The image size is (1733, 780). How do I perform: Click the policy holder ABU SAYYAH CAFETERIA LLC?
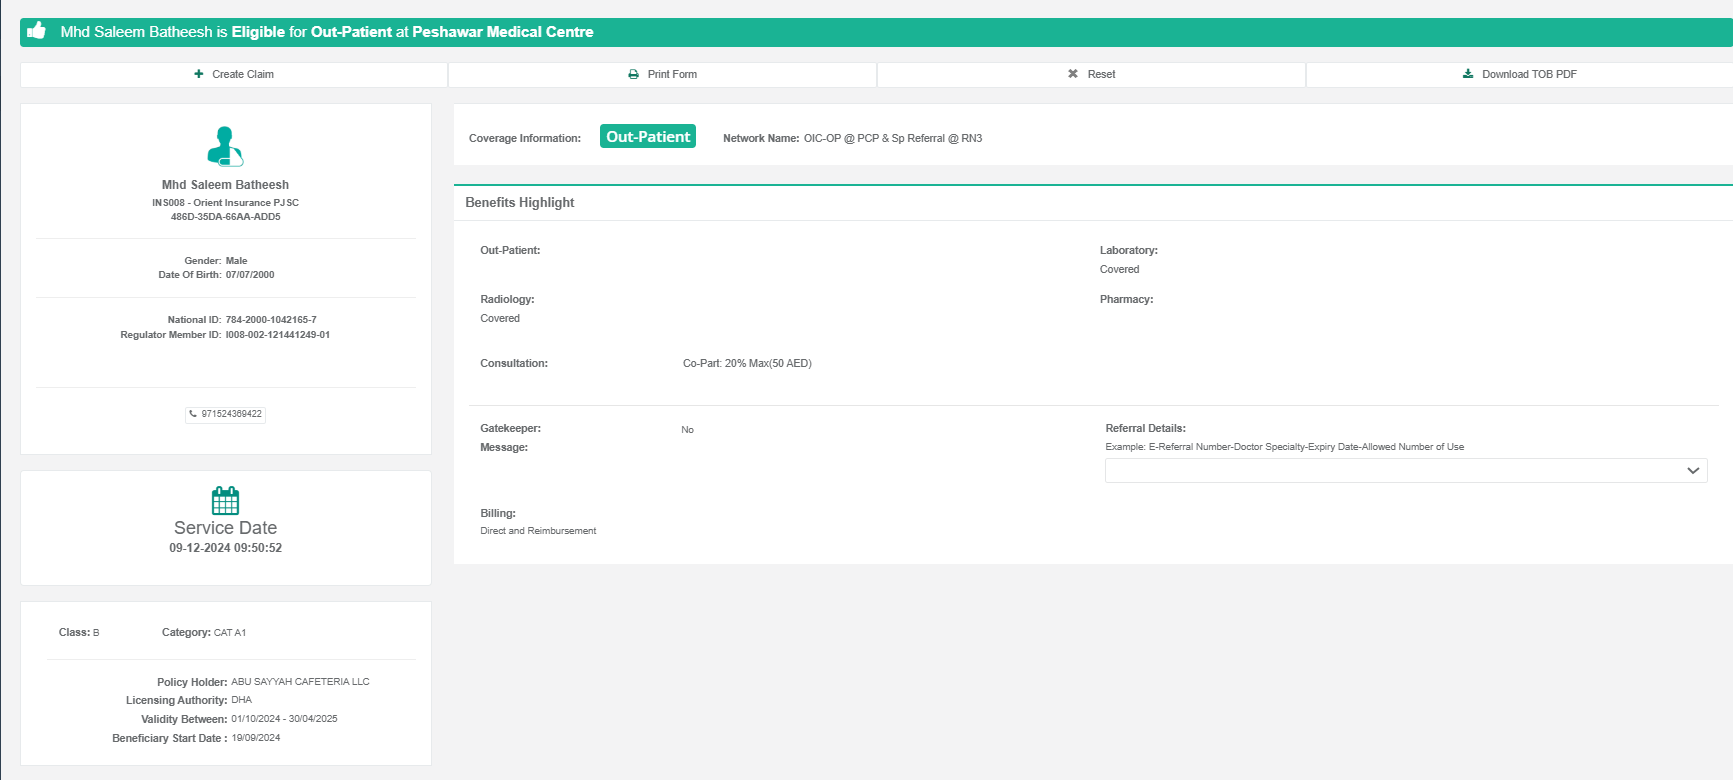300,682
